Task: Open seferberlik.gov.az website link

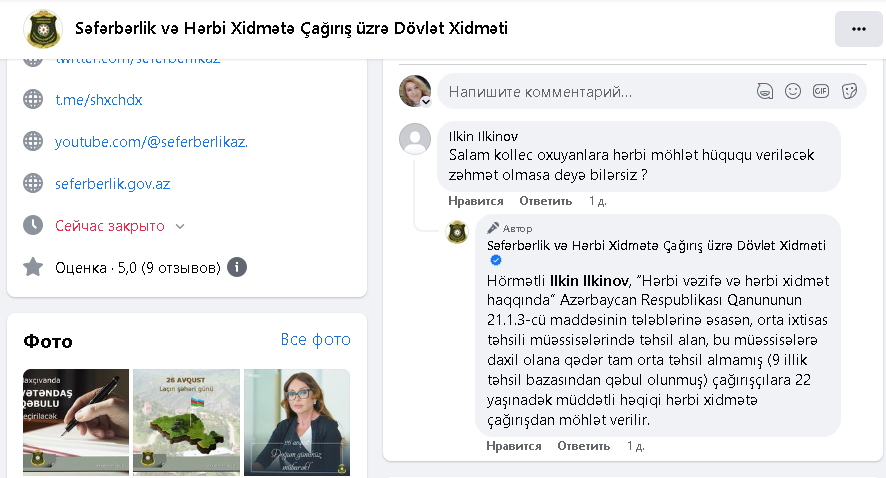Action: click(112, 184)
